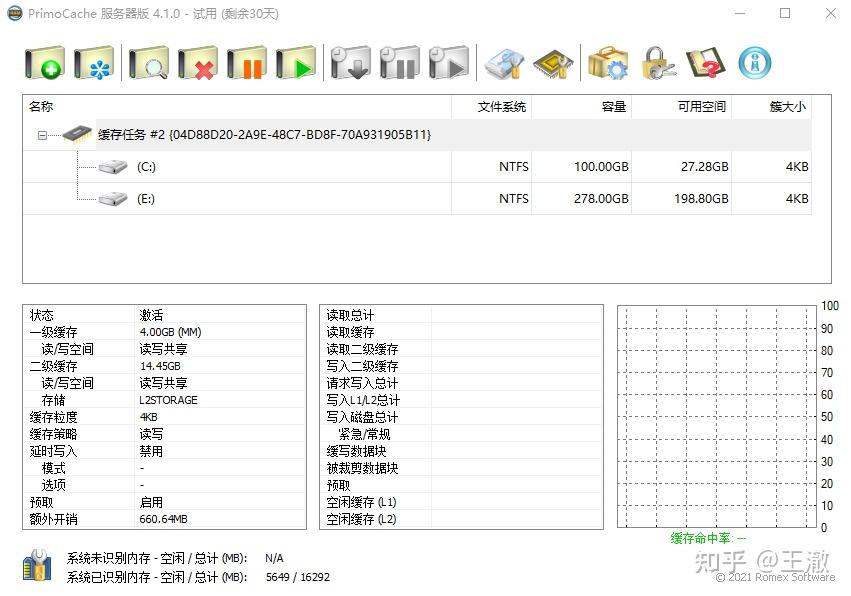
Task: Select the (C:) volume row
Action: [417, 167]
